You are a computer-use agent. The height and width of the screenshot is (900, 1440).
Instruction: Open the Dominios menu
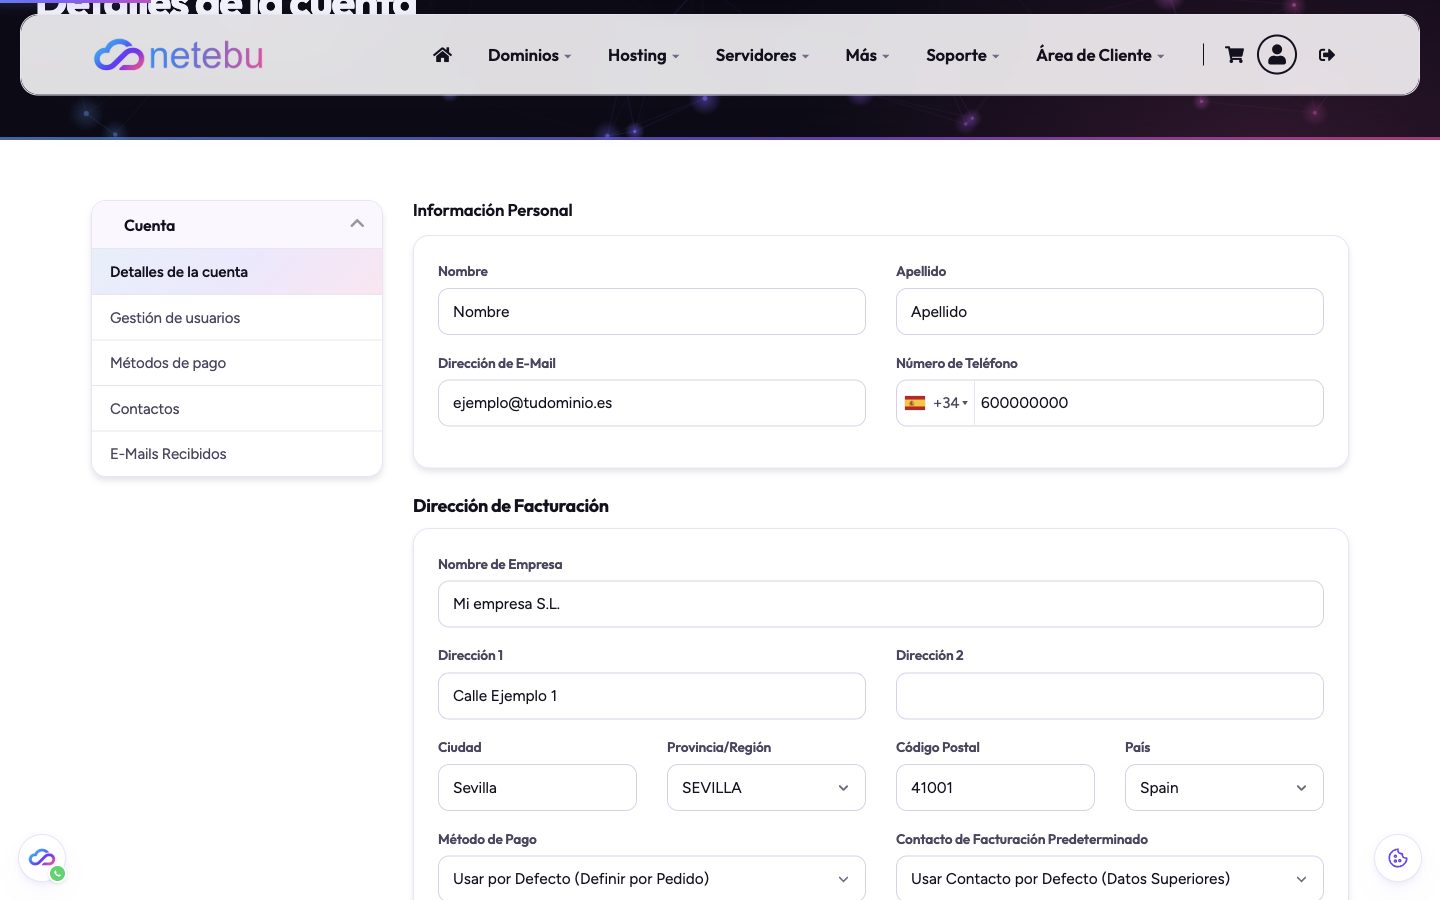pyautogui.click(x=529, y=55)
